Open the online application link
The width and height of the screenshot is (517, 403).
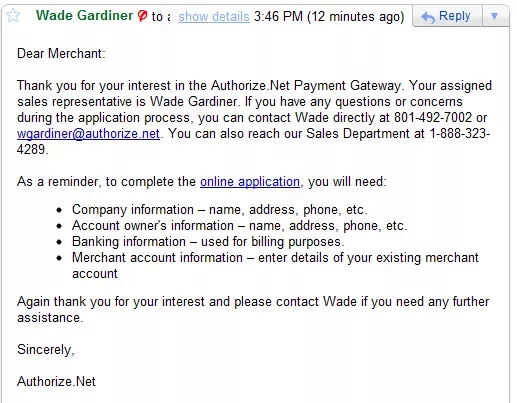[250, 182]
